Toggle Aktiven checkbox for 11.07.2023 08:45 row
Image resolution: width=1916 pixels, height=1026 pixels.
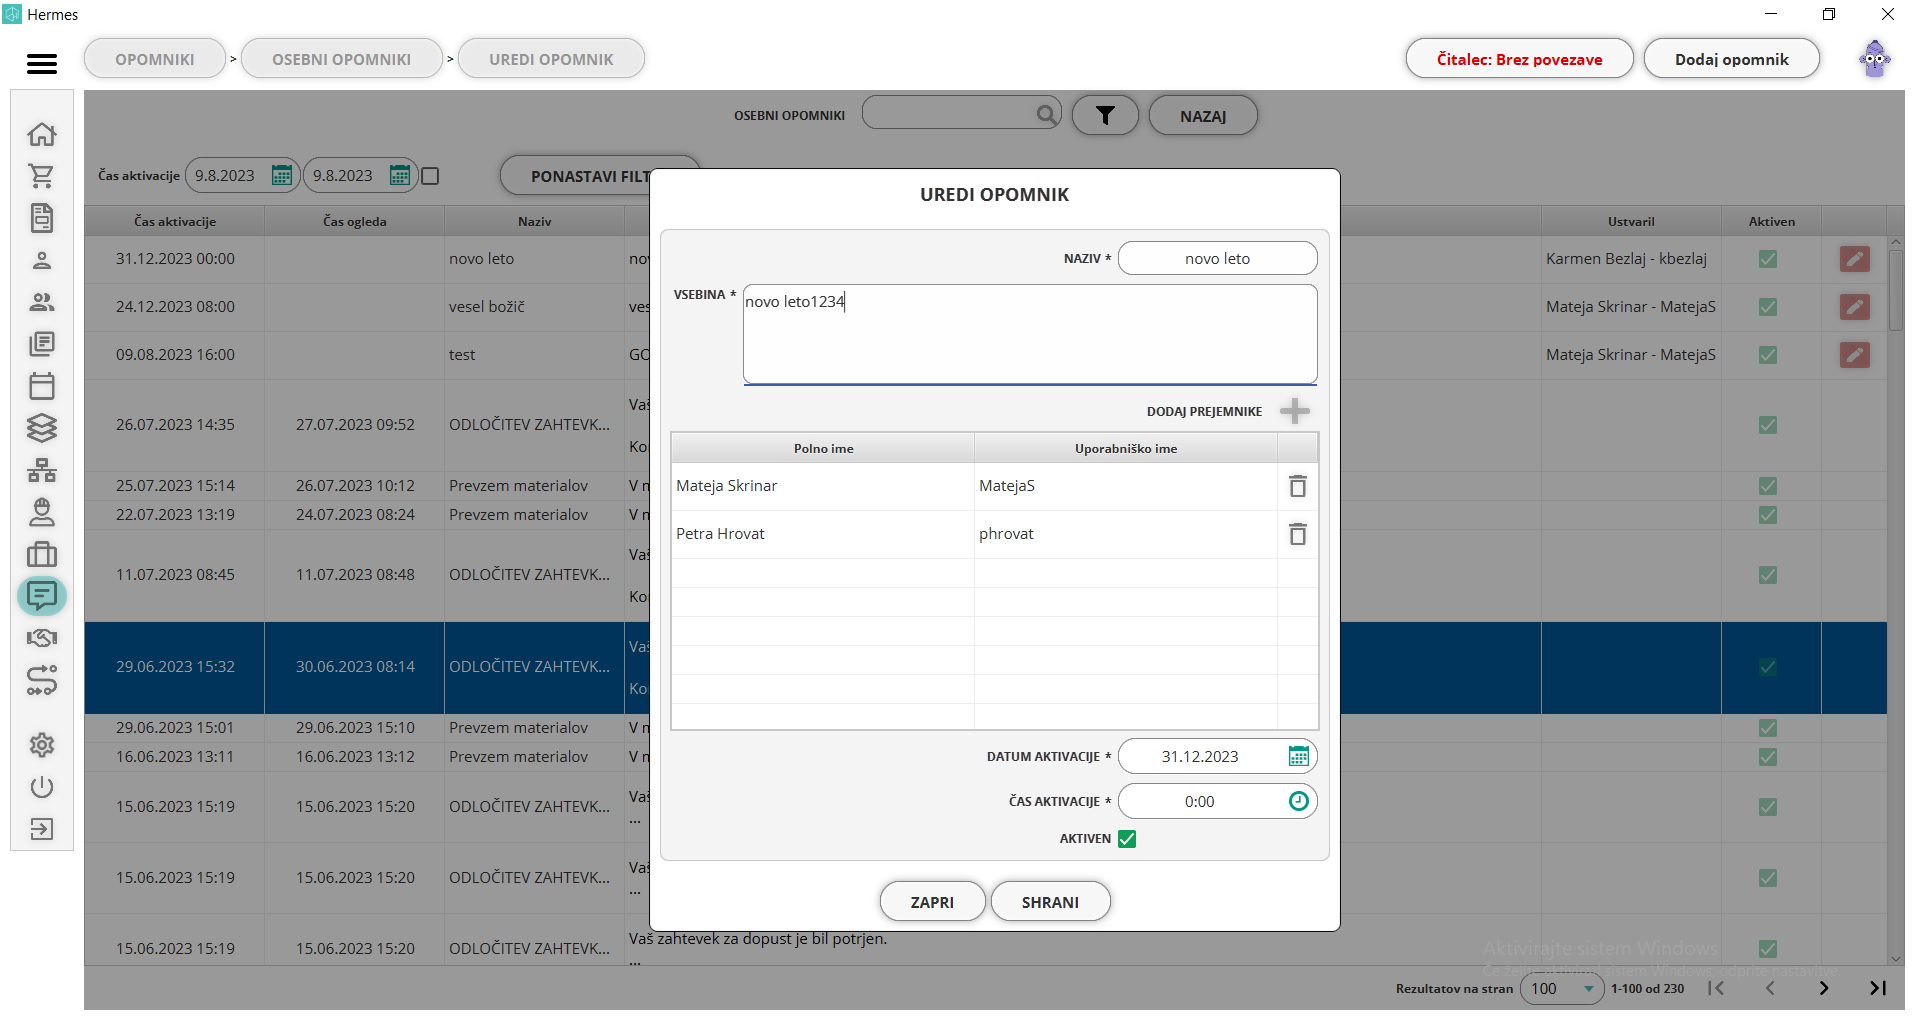(1768, 575)
